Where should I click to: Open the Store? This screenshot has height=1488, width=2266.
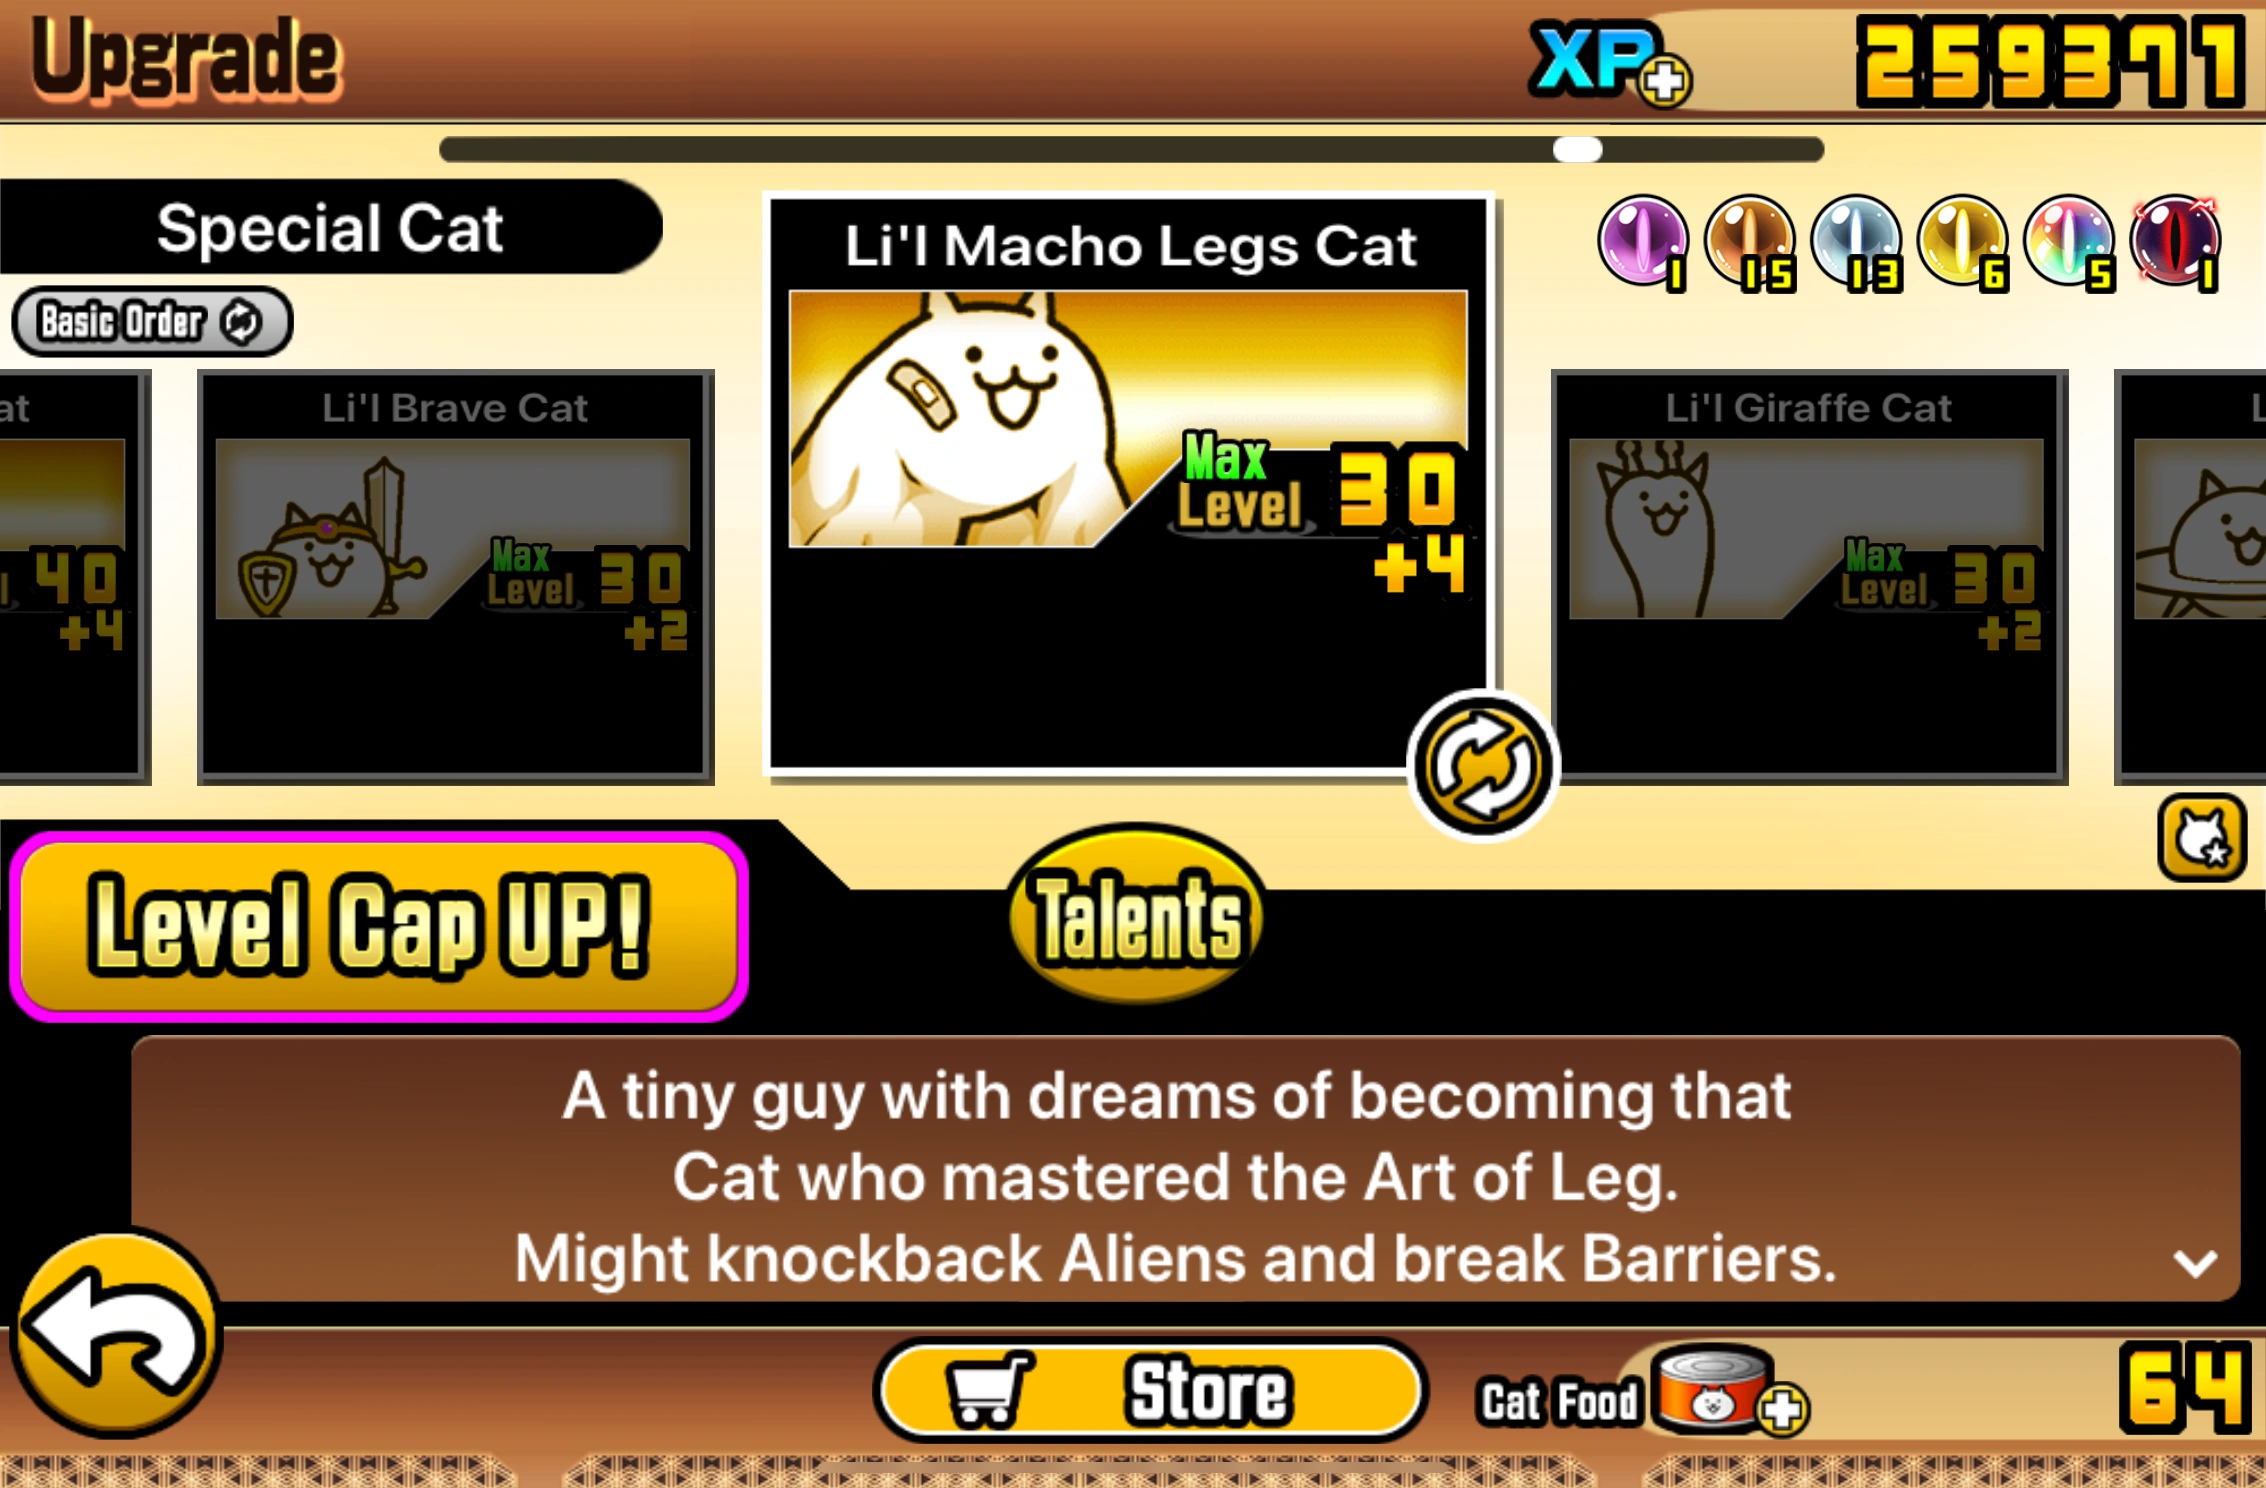pyautogui.click(x=1150, y=1390)
